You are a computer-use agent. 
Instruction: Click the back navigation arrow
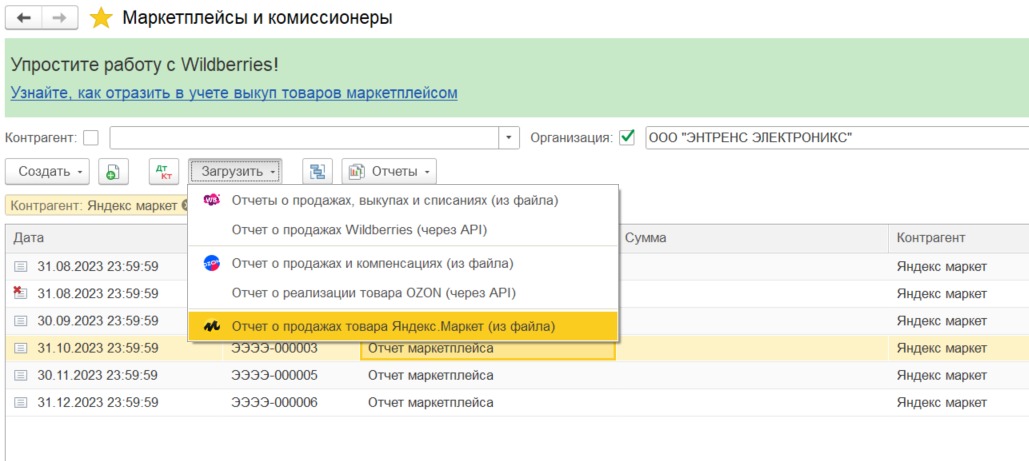(x=24, y=18)
